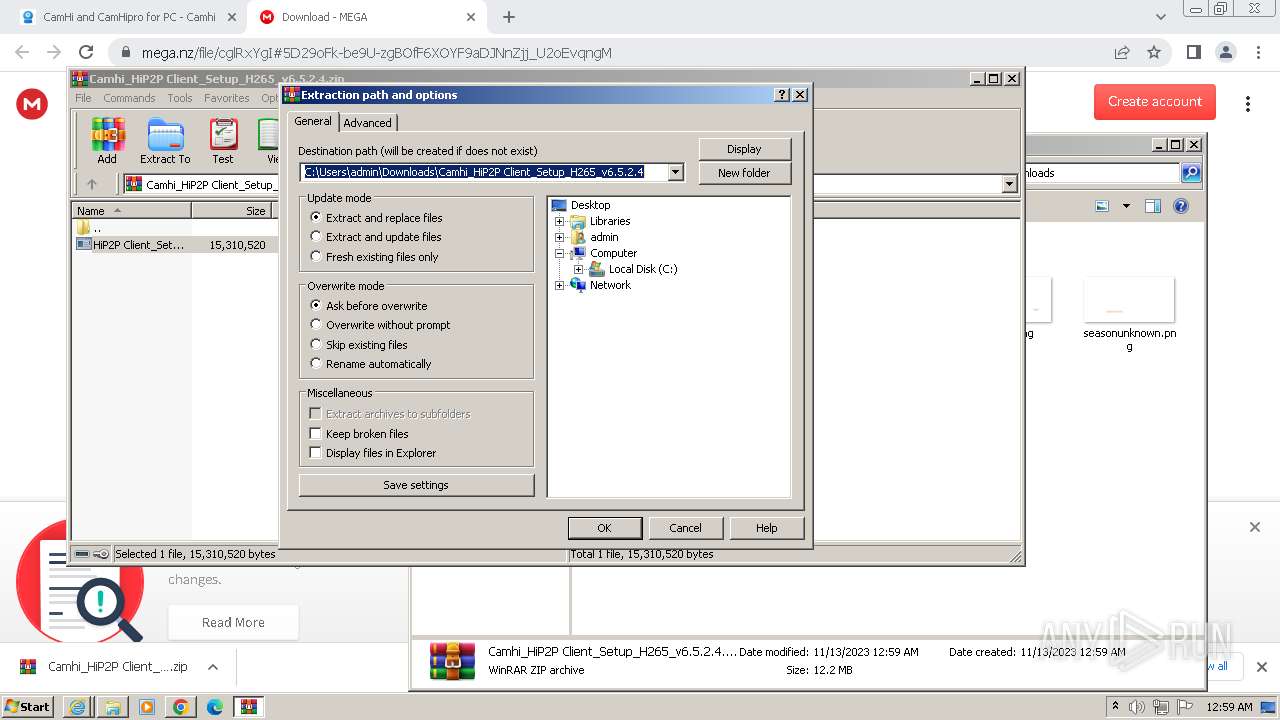Open MEGA three-dot options menu

(1248, 103)
